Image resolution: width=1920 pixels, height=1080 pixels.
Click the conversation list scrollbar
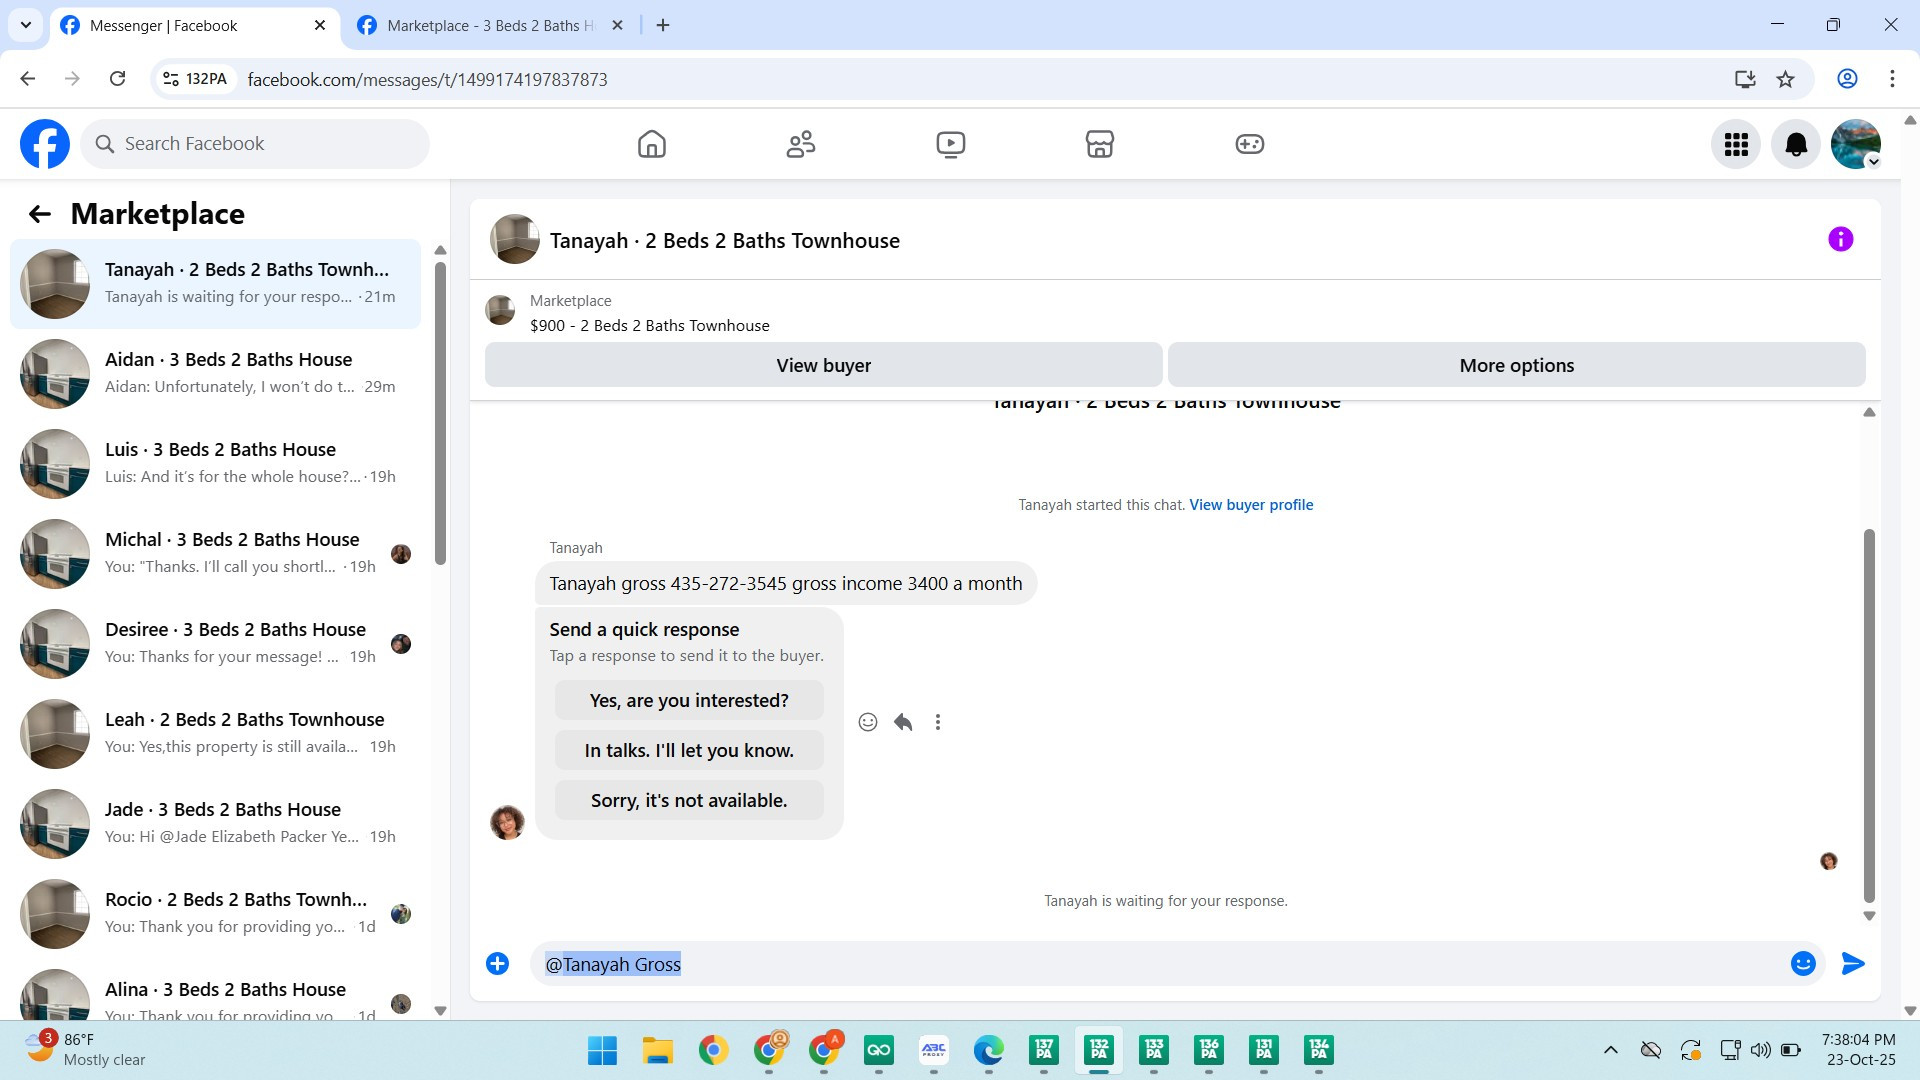[x=440, y=412]
